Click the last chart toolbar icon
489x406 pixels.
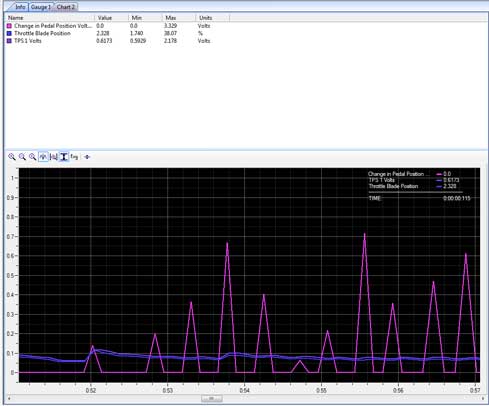[x=87, y=157]
